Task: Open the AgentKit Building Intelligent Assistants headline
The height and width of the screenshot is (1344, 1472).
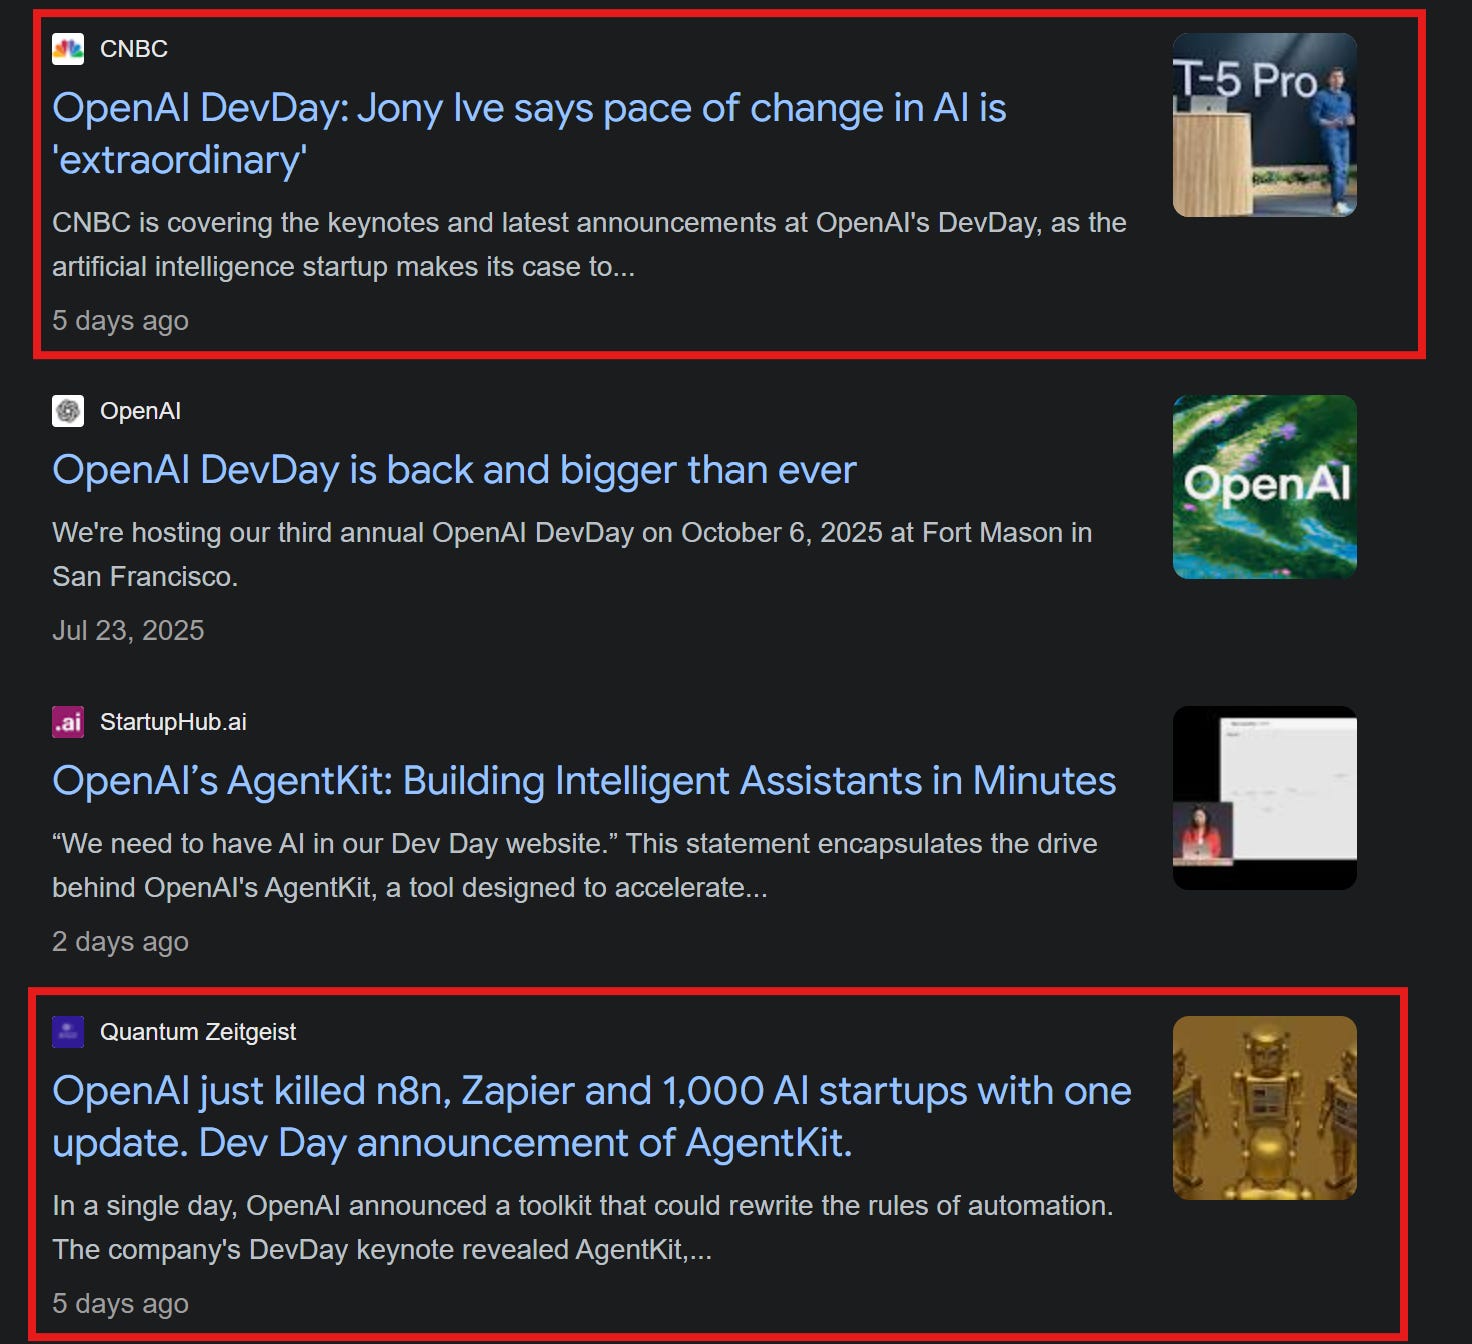Action: click(x=584, y=781)
